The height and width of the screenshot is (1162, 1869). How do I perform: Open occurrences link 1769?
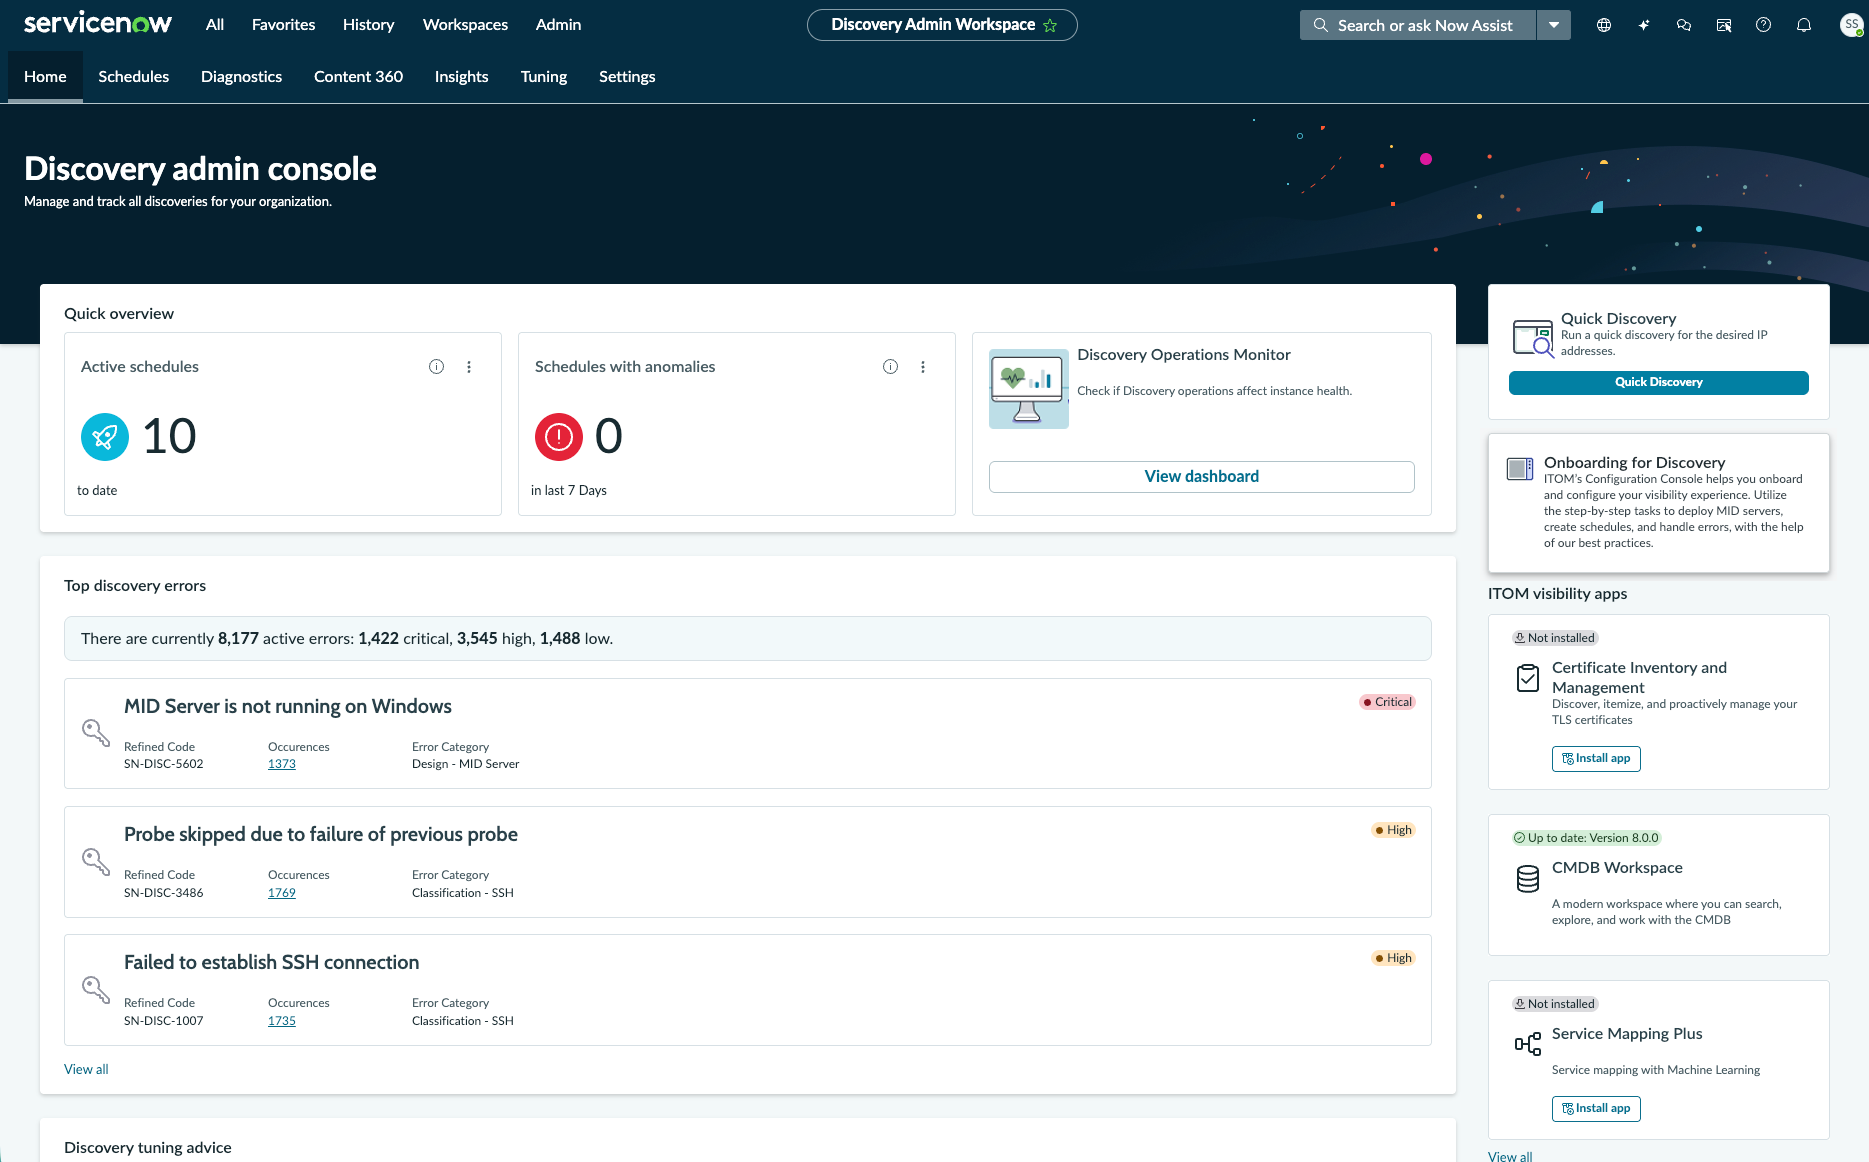click(x=282, y=893)
